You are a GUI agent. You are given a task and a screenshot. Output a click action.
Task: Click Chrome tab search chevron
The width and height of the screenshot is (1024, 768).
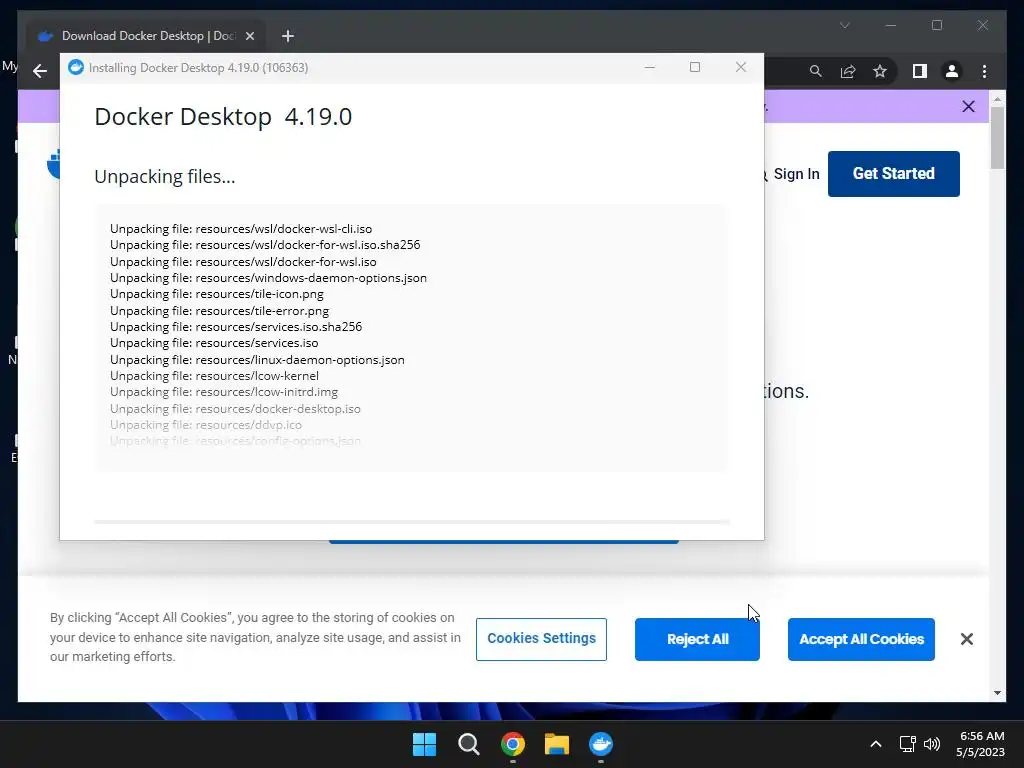pos(844,25)
